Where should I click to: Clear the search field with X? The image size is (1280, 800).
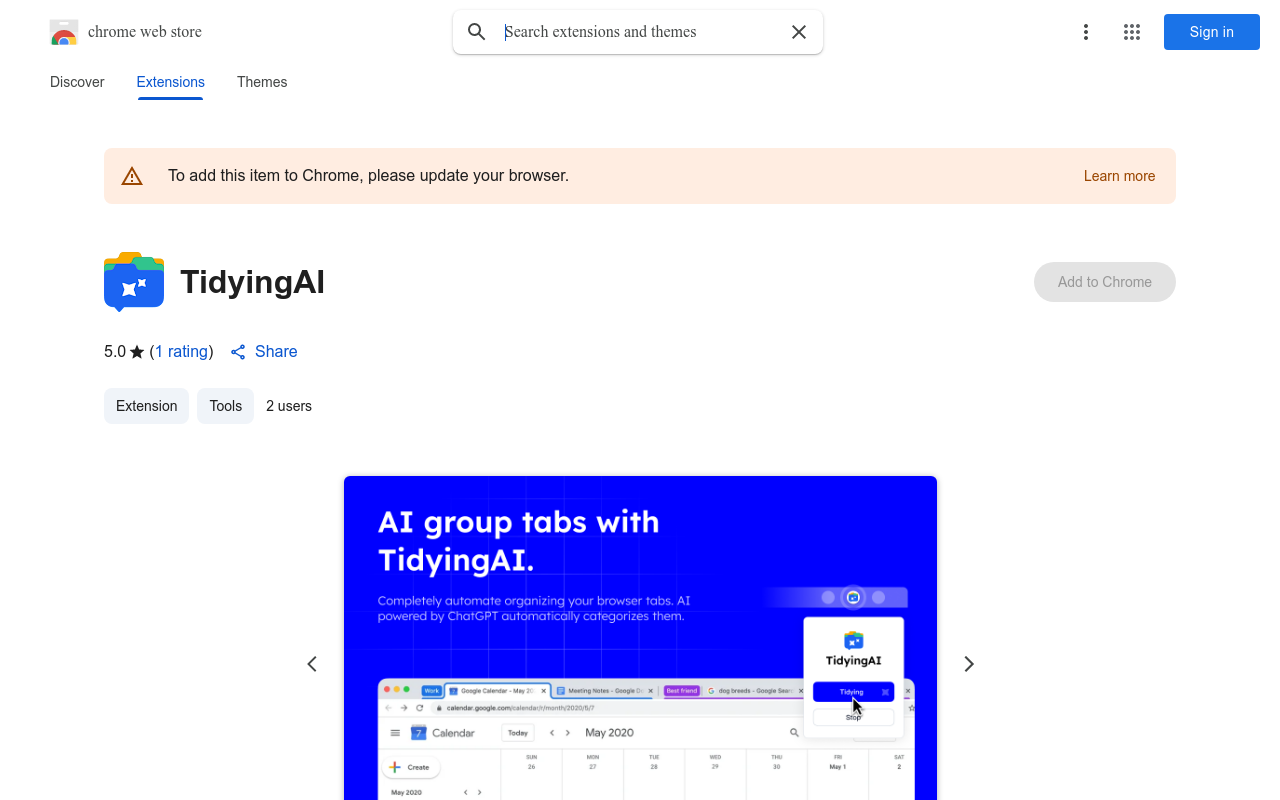799,32
